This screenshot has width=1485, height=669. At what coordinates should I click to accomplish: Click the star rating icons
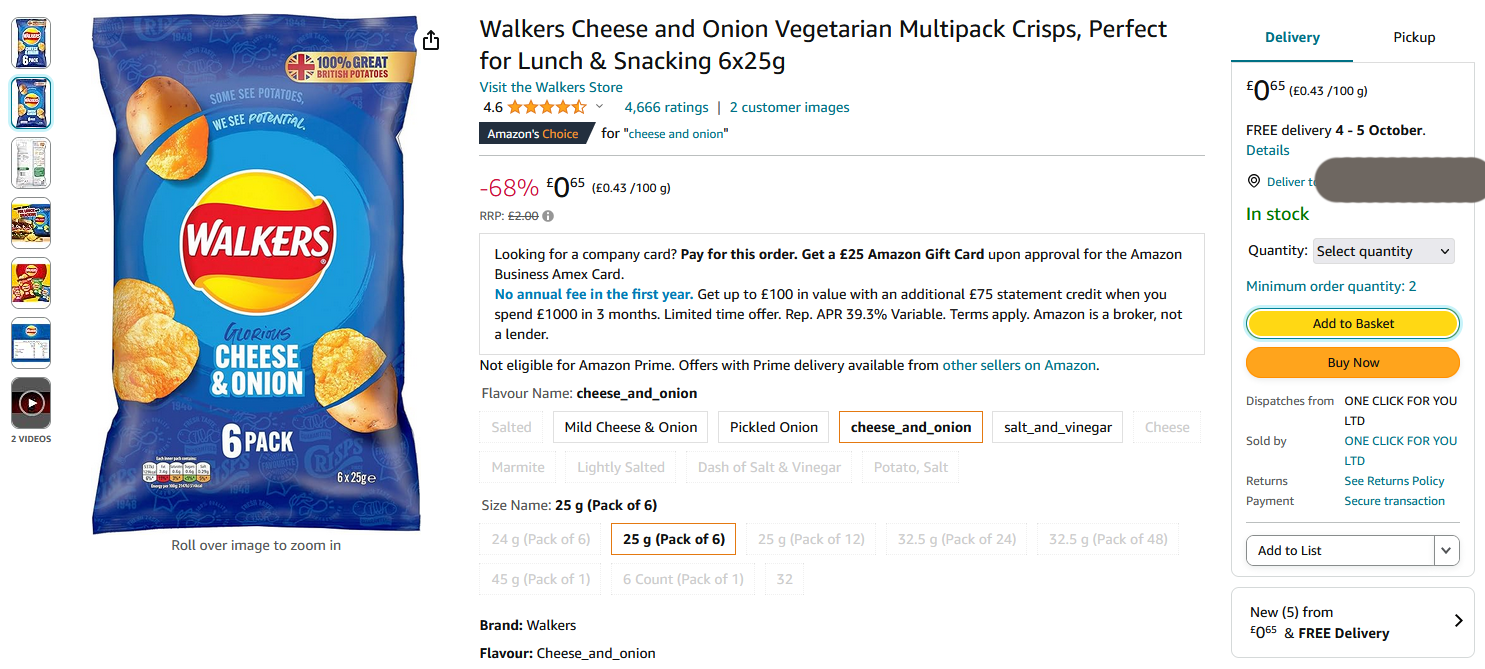(x=546, y=107)
